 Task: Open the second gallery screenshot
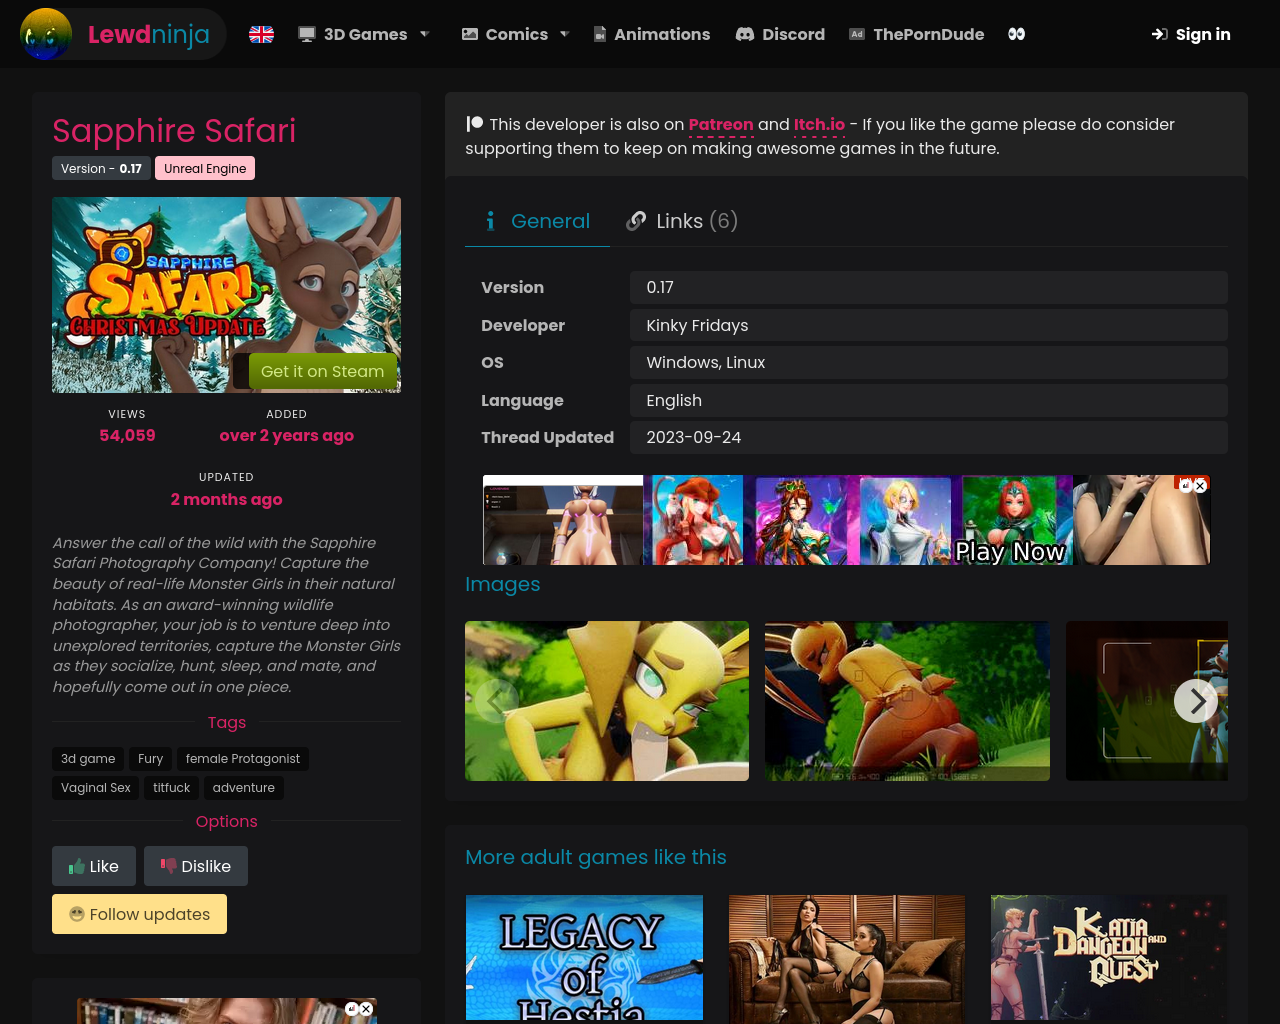pyautogui.click(x=907, y=701)
